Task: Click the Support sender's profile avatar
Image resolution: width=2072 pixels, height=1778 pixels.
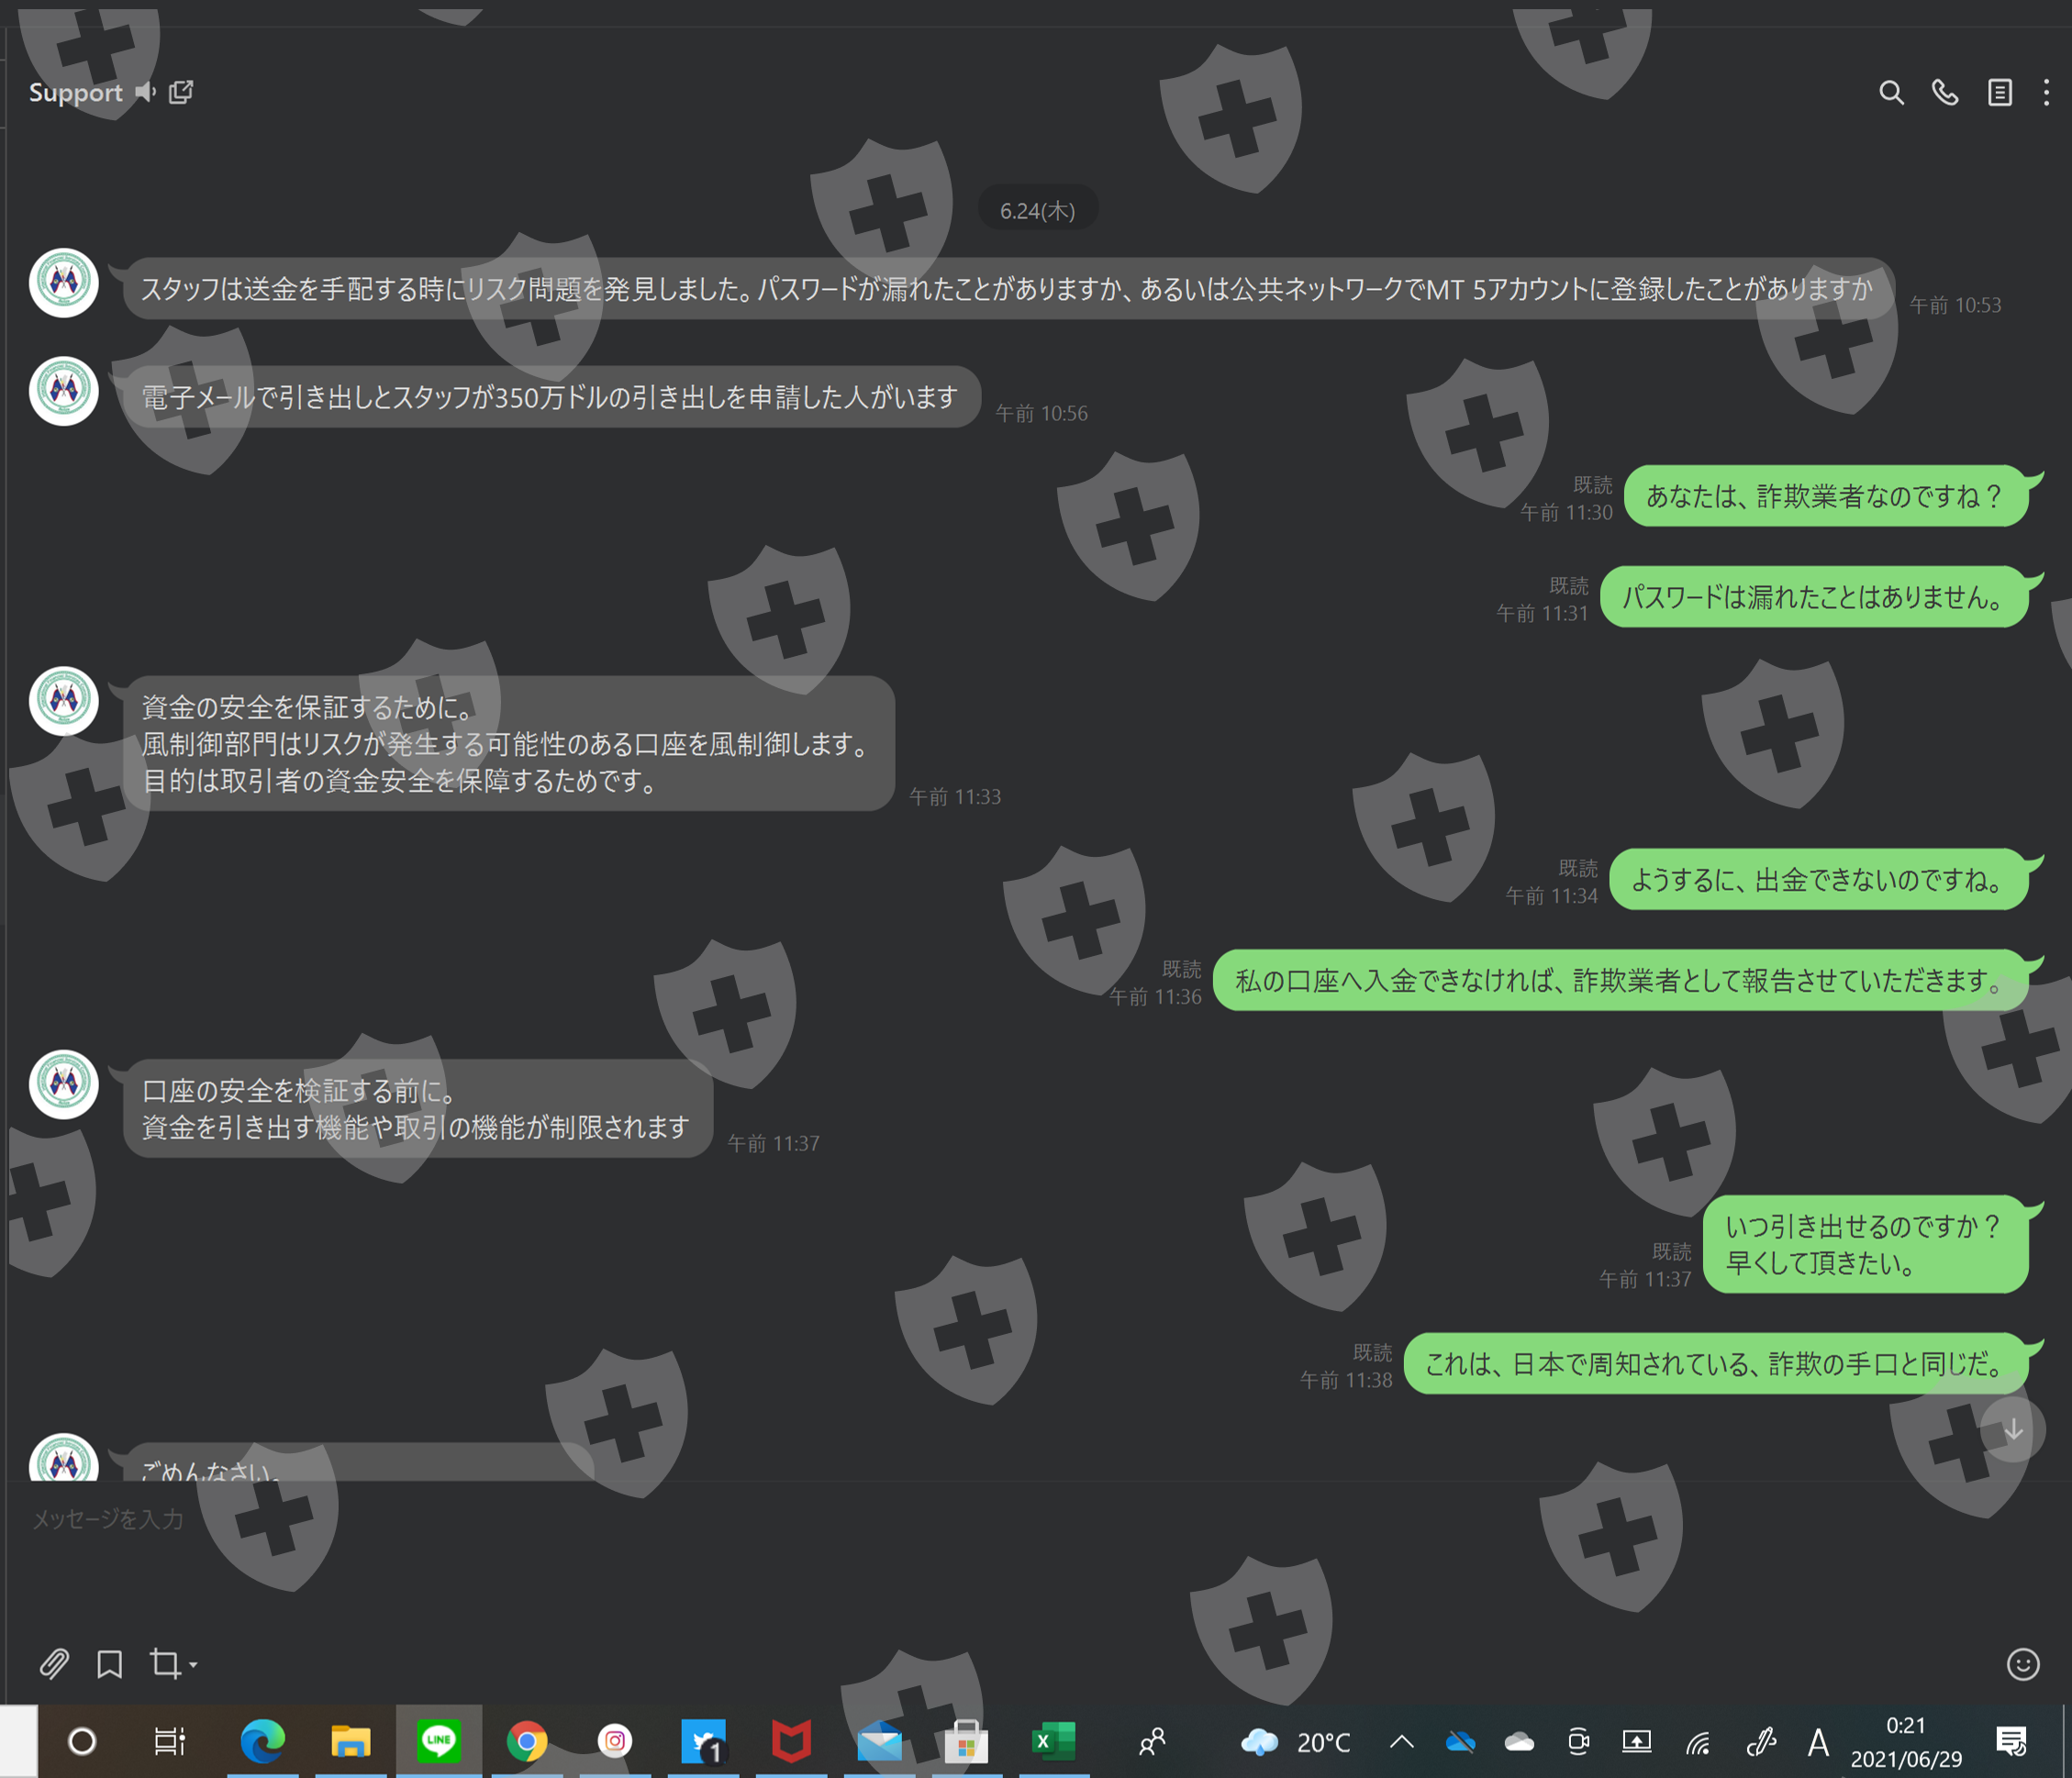Action: click(64, 283)
